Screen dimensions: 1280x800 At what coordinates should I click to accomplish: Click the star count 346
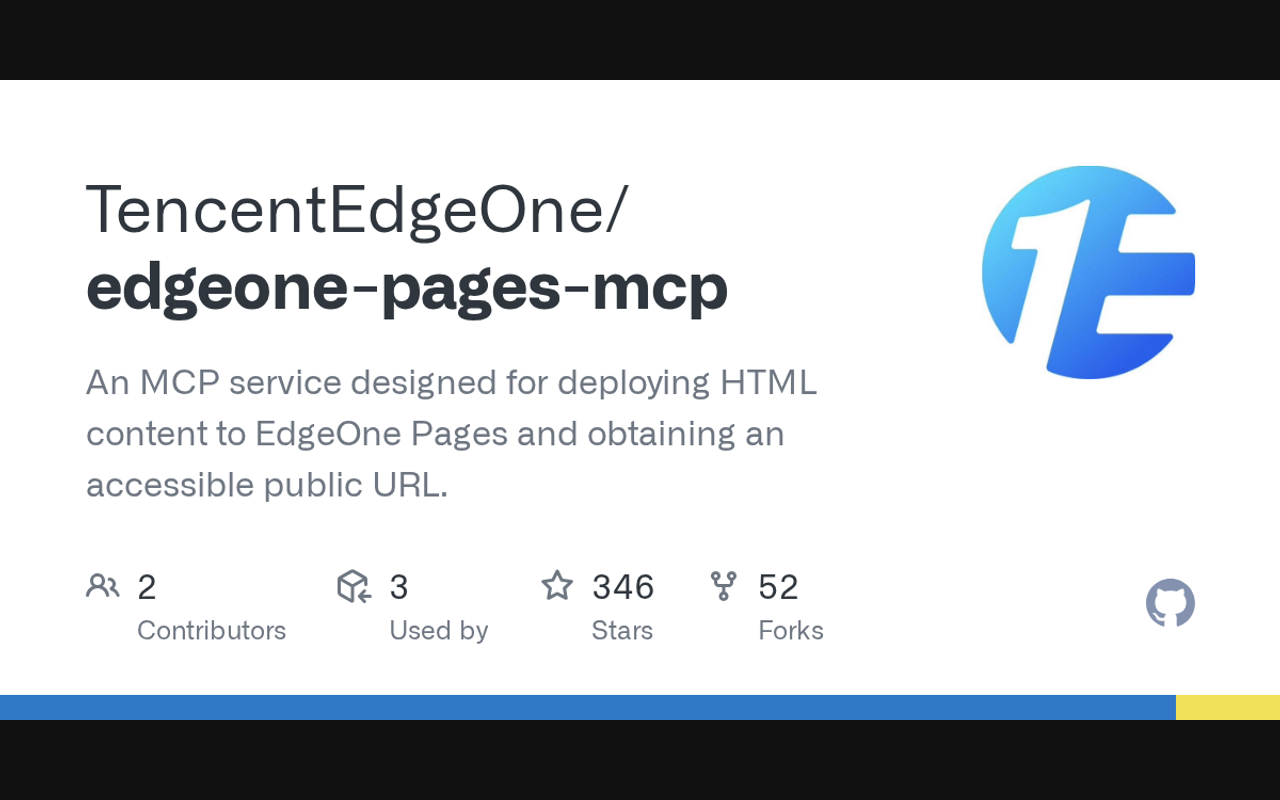(623, 587)
